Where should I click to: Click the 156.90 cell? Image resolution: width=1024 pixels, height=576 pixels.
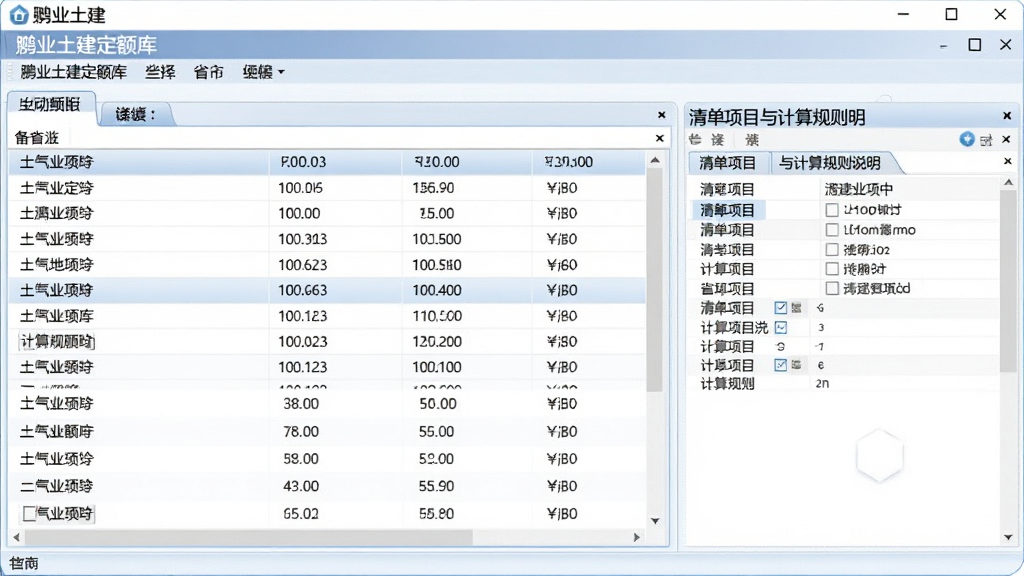(x=434, y=188)
